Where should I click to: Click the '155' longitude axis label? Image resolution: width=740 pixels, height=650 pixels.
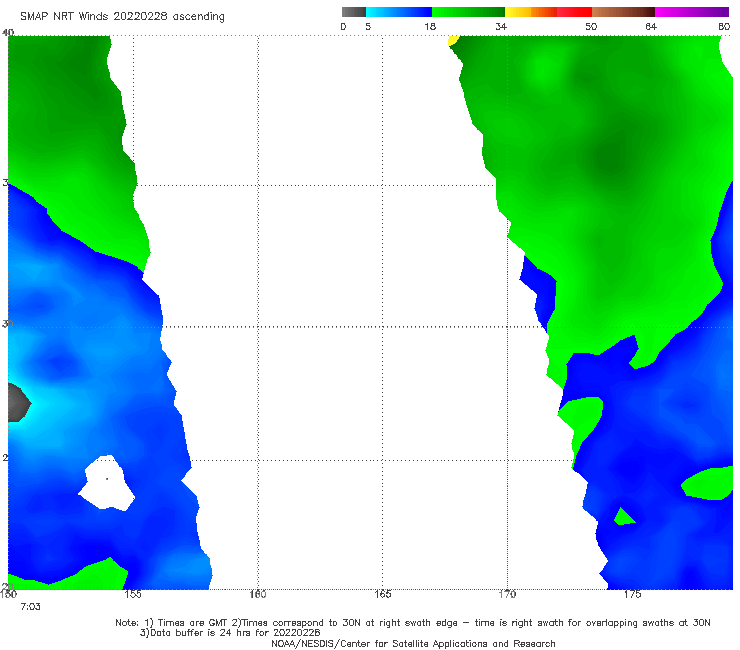pyautogui.click(x=133, y=594)
